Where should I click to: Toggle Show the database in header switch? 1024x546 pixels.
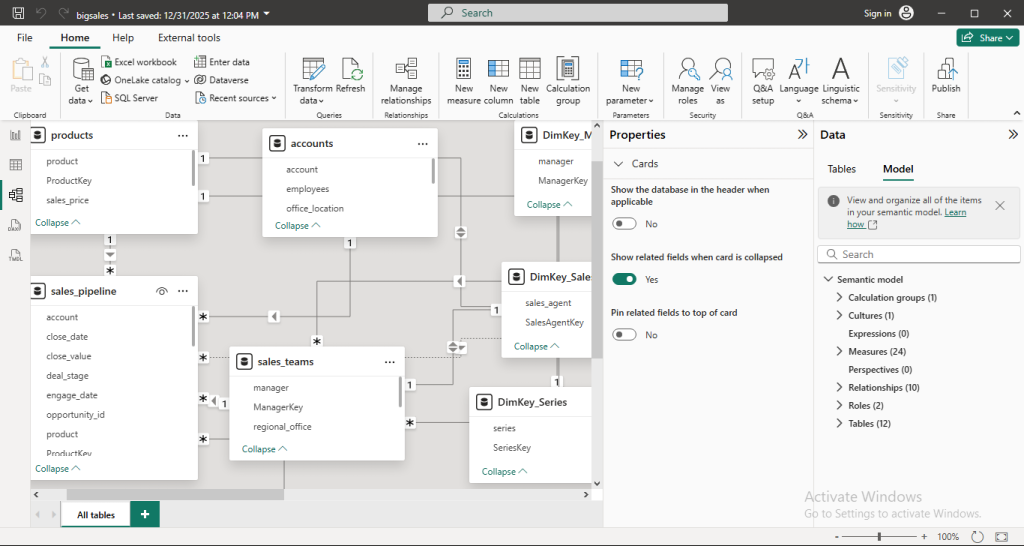tap(624, 224)
